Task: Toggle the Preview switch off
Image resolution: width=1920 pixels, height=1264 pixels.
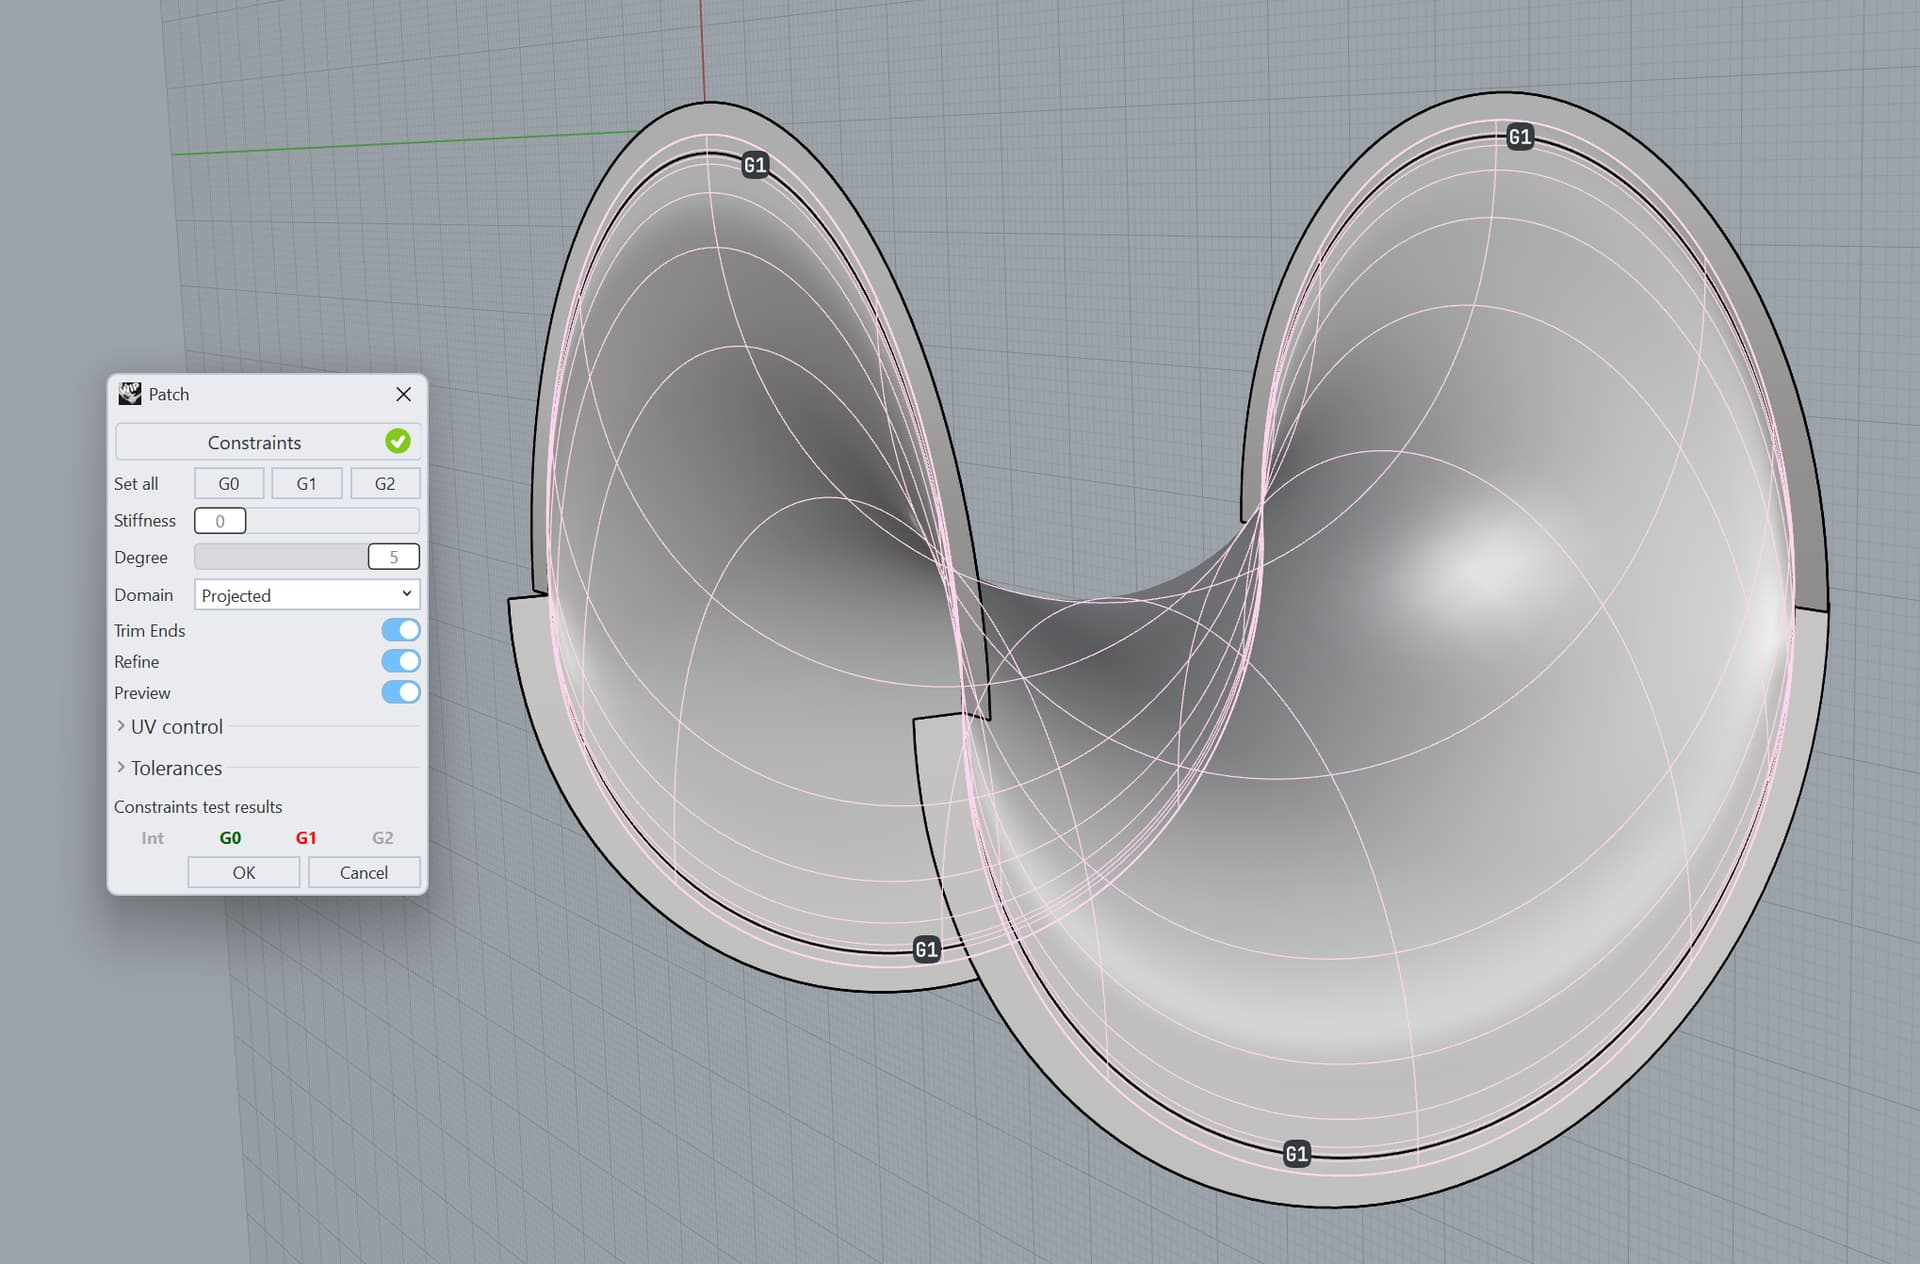Action: tap(401, 692)
